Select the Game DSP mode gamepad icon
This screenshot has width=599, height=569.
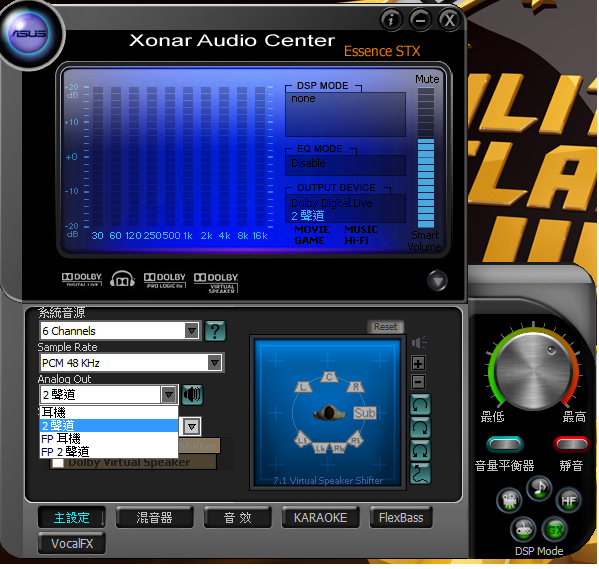click(523, 530)
